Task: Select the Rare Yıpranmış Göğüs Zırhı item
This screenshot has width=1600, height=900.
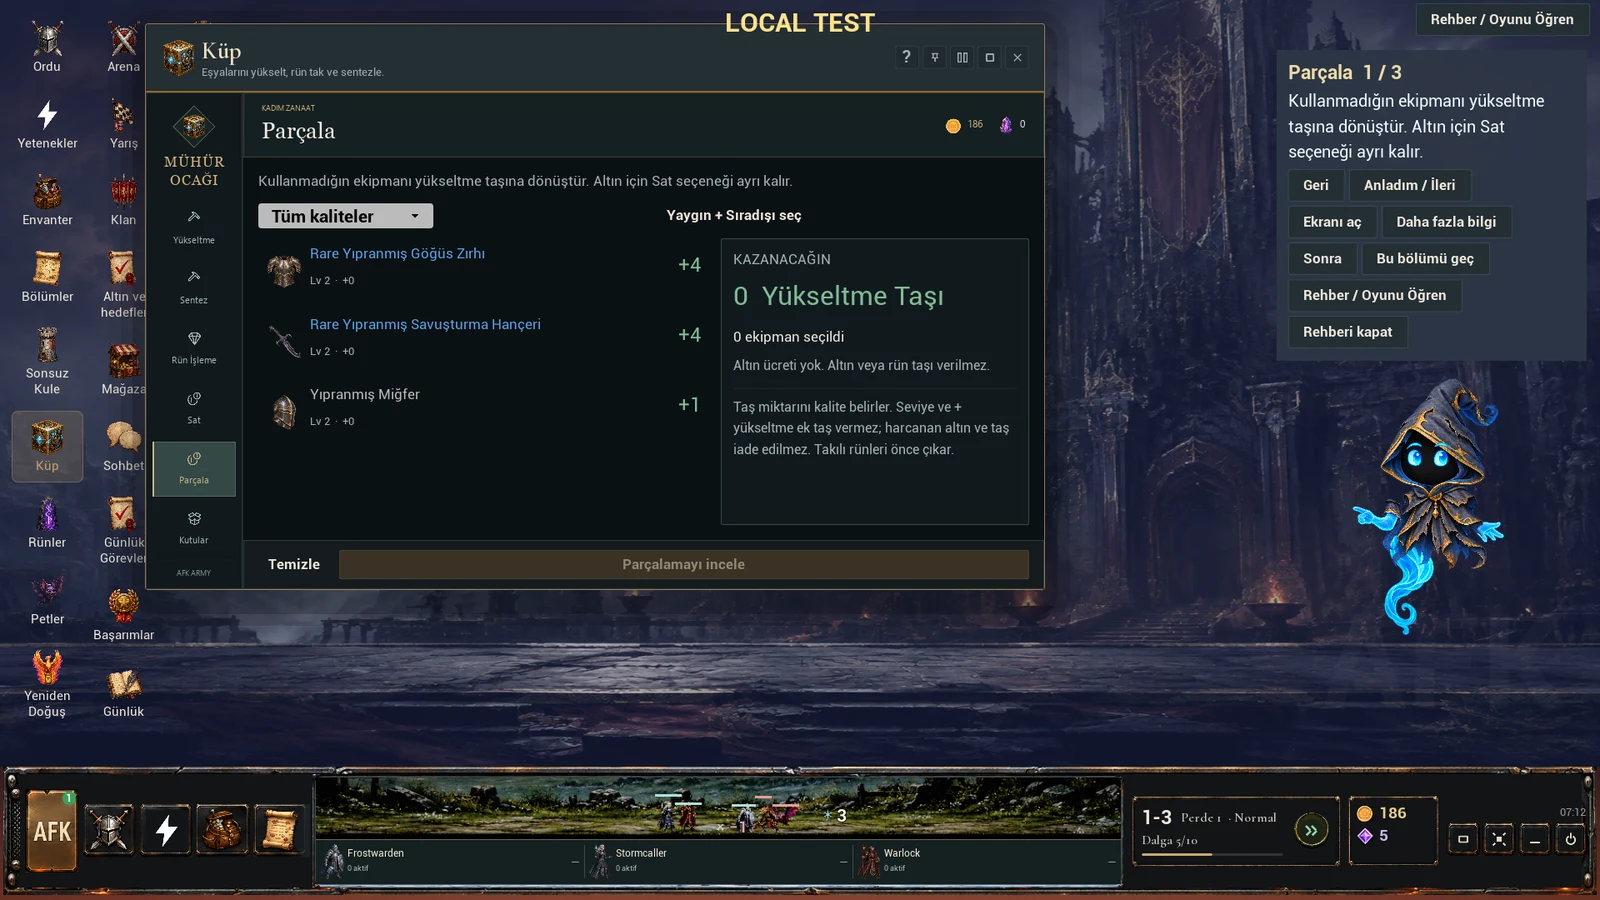Action: 485,266
